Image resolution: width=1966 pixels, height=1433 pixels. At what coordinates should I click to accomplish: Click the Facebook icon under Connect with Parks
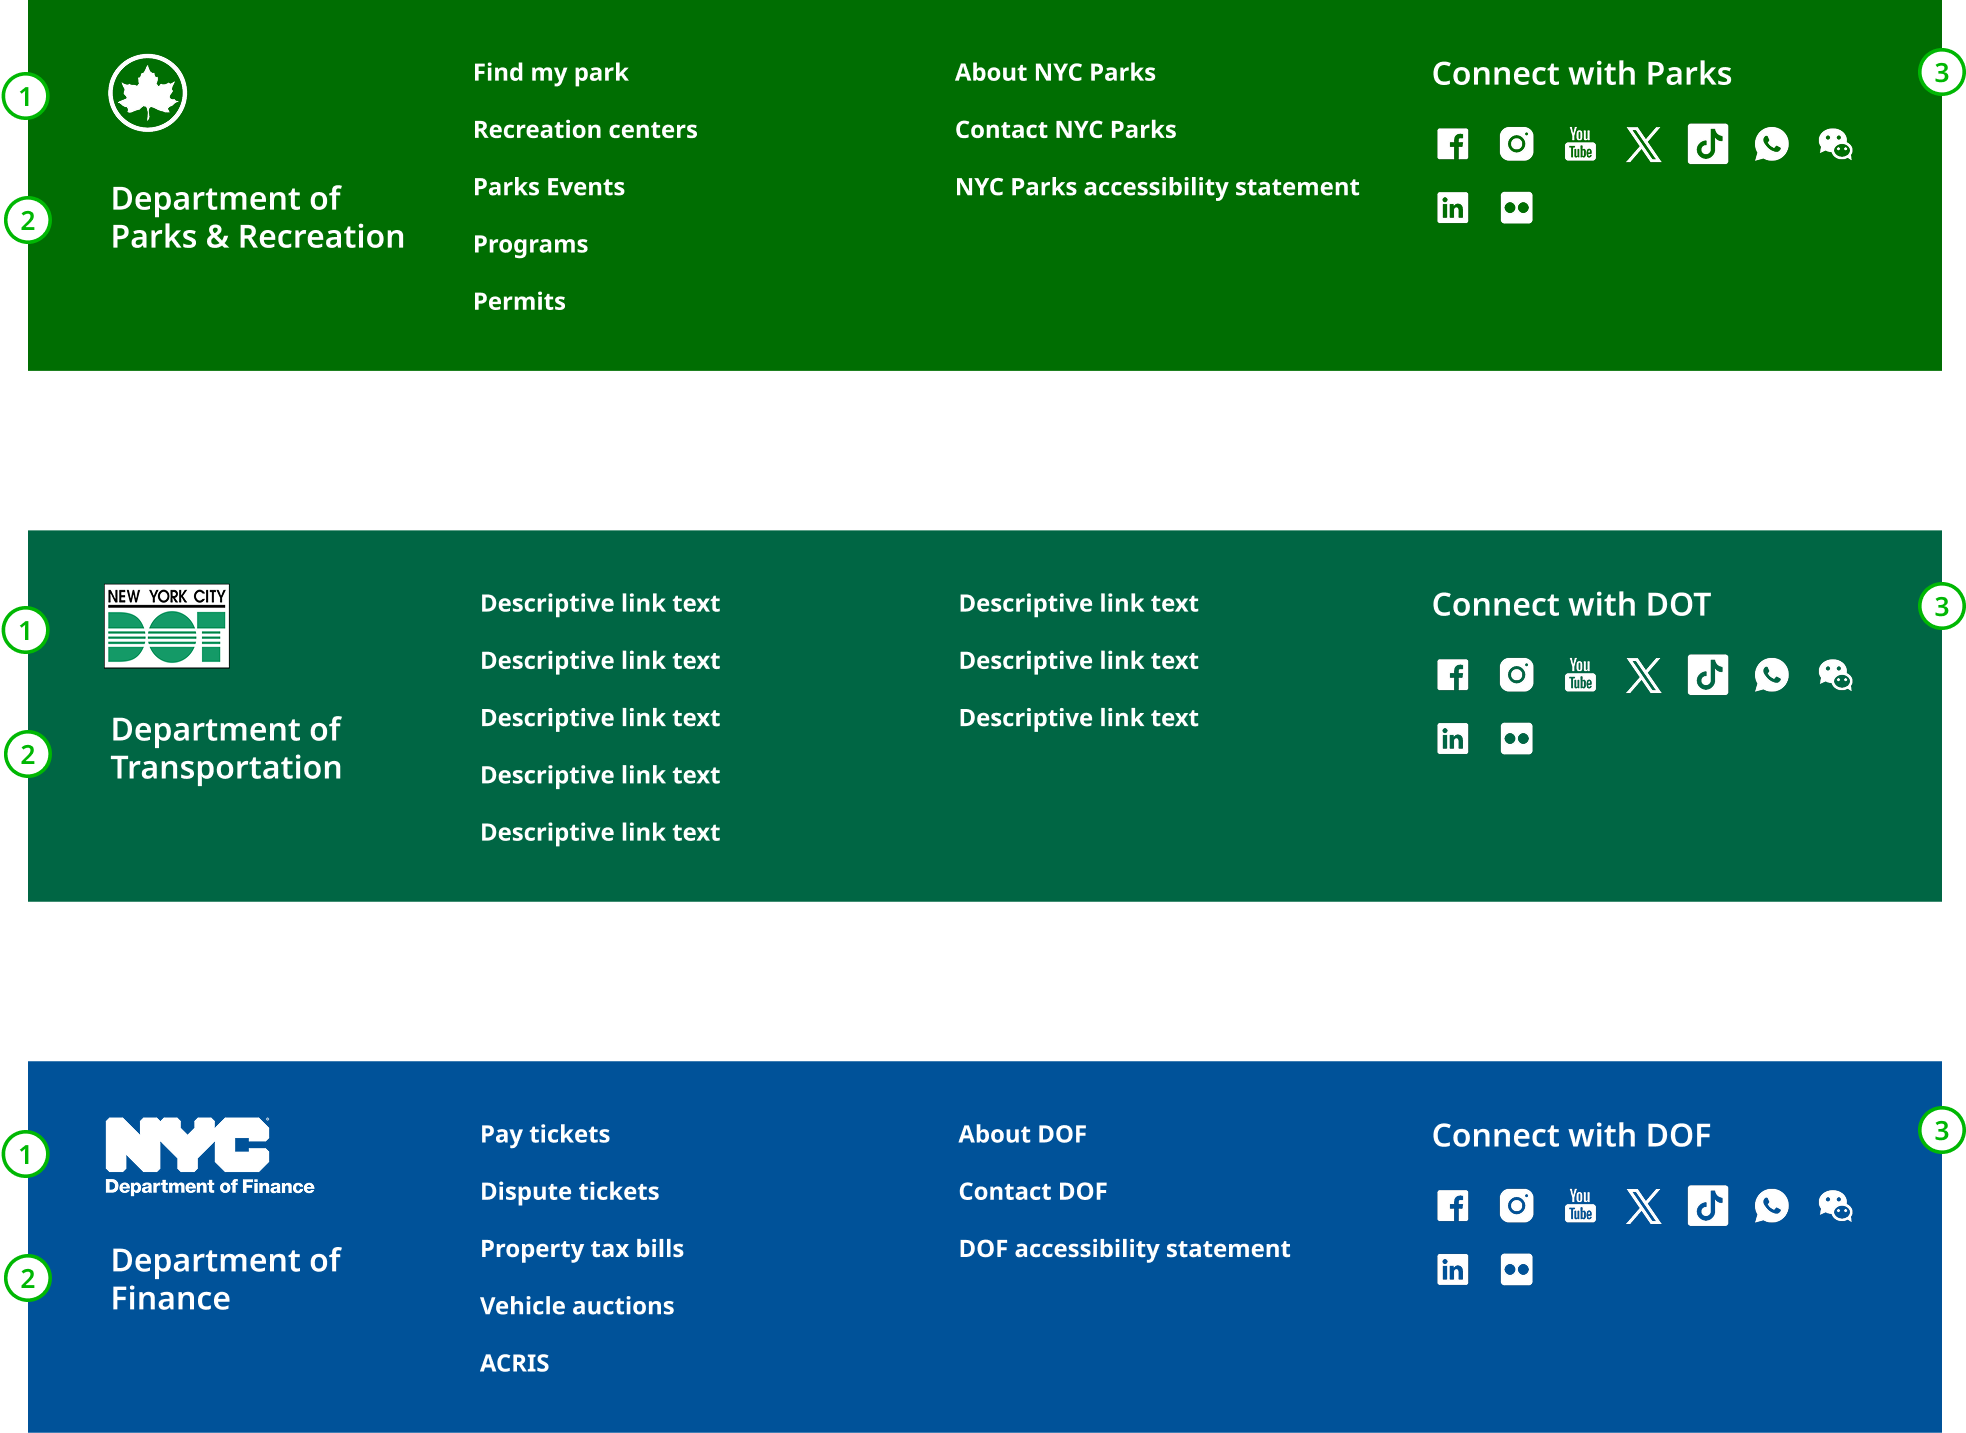pos(1451,144)
